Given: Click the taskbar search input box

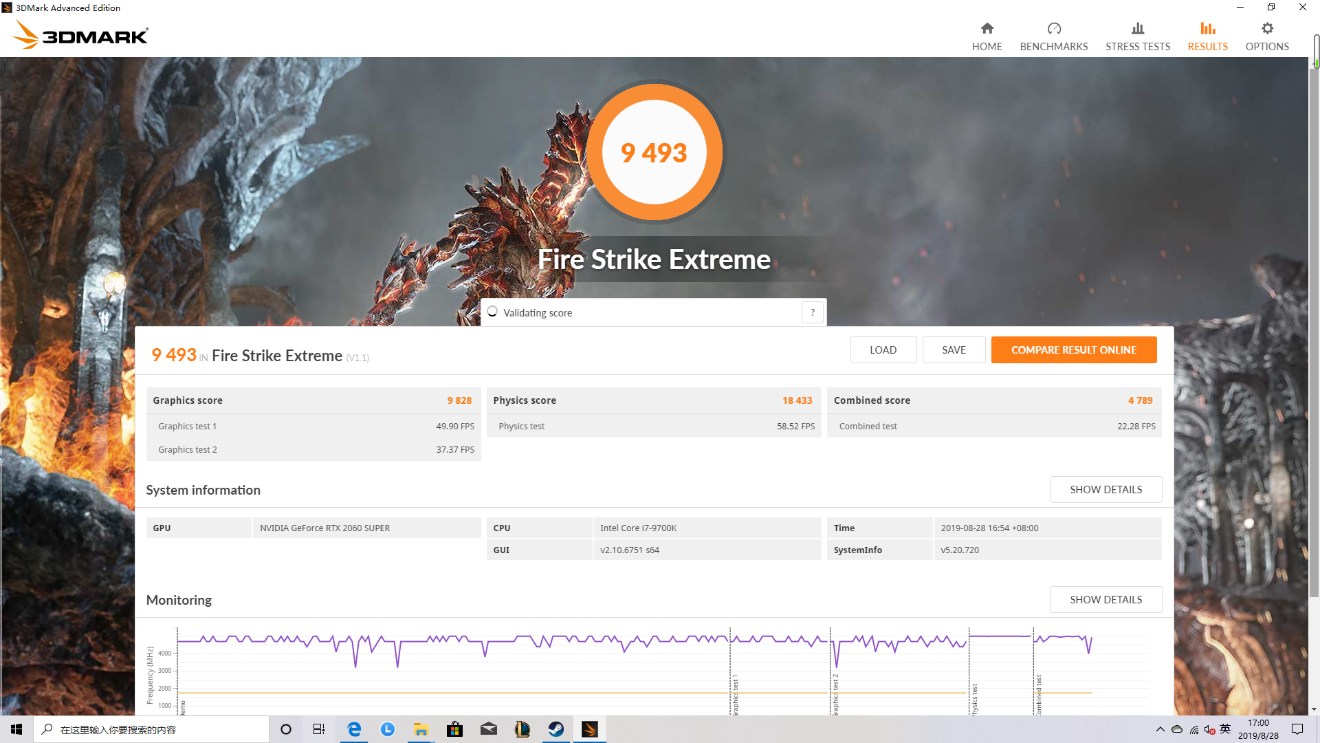Looking at the screenshot, I should (x=151, y=729).
